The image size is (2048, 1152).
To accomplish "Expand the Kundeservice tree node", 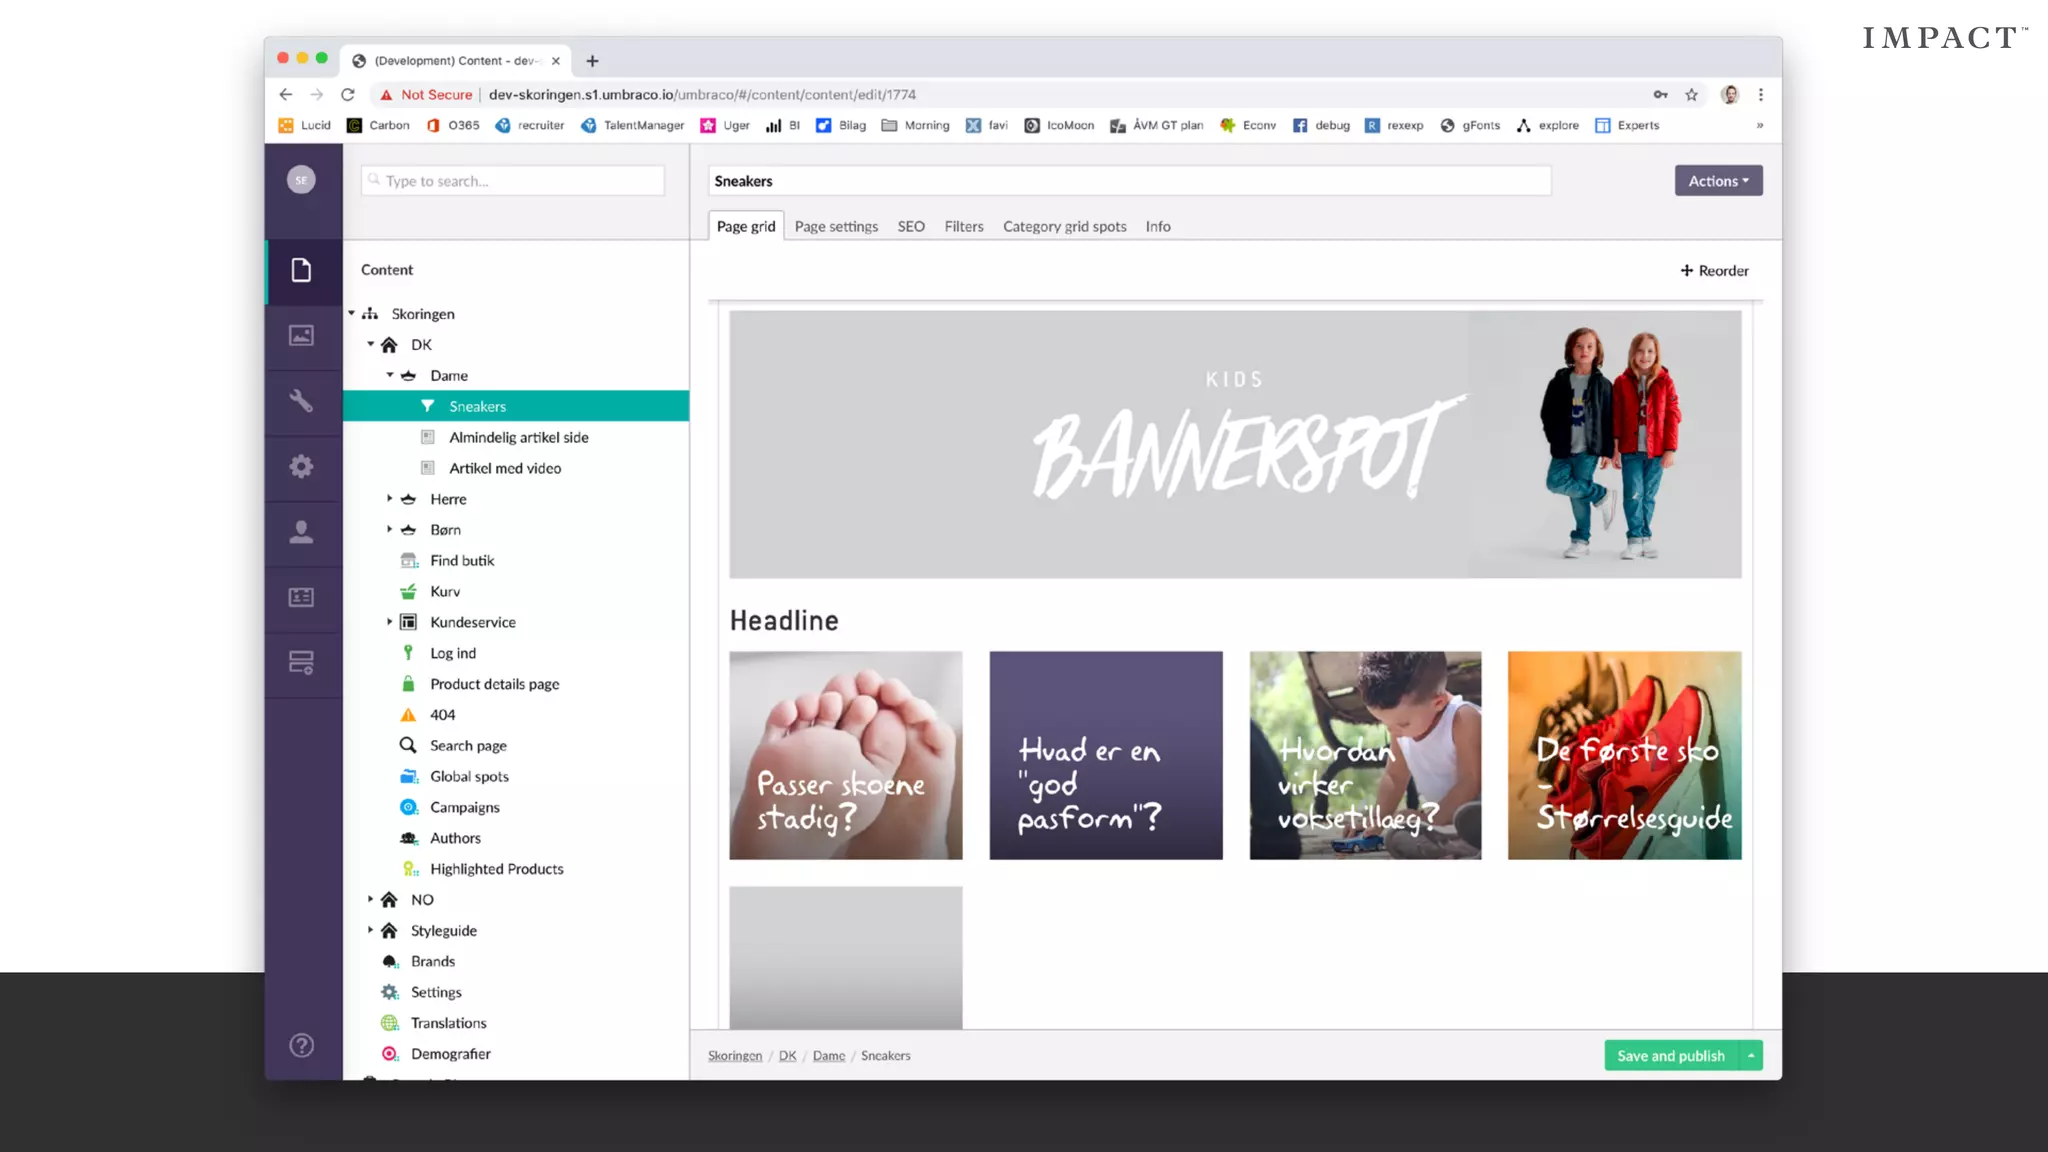I will [390, 622].
